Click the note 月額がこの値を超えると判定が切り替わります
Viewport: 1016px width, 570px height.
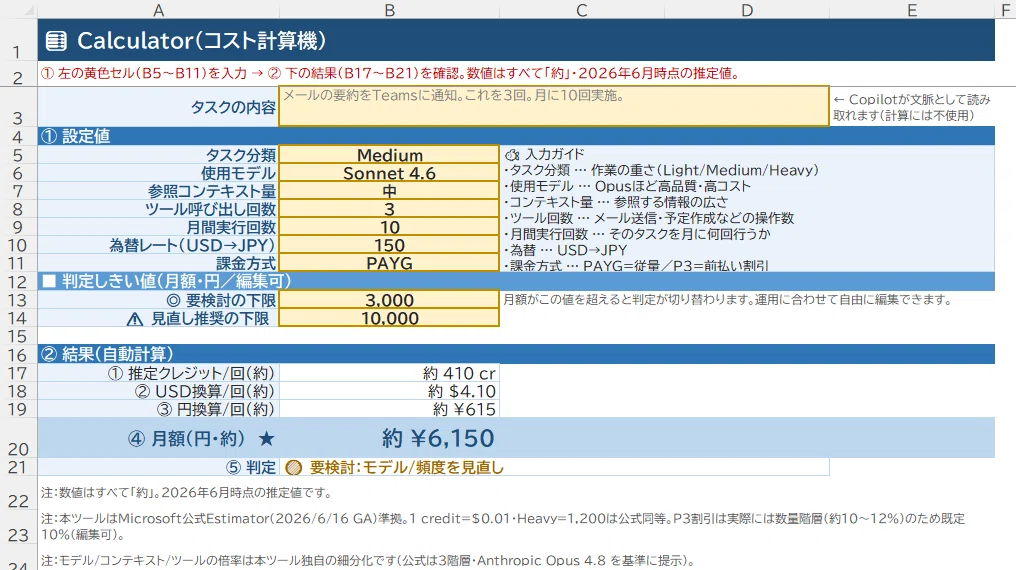click(x=728, y=300)
